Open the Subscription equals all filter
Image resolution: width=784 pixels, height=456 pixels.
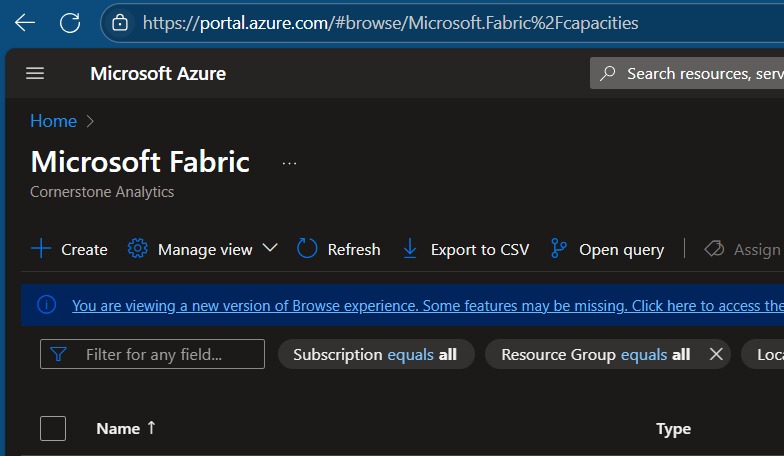click(376, 354)
